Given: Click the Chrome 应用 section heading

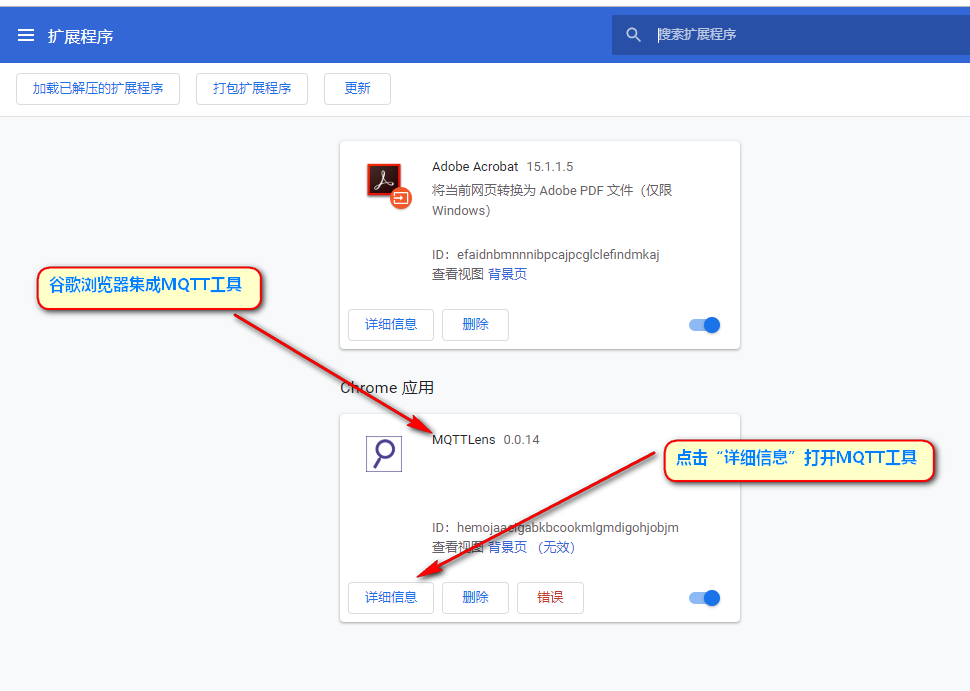Looking at the screenshot, I should coord(387,388).
